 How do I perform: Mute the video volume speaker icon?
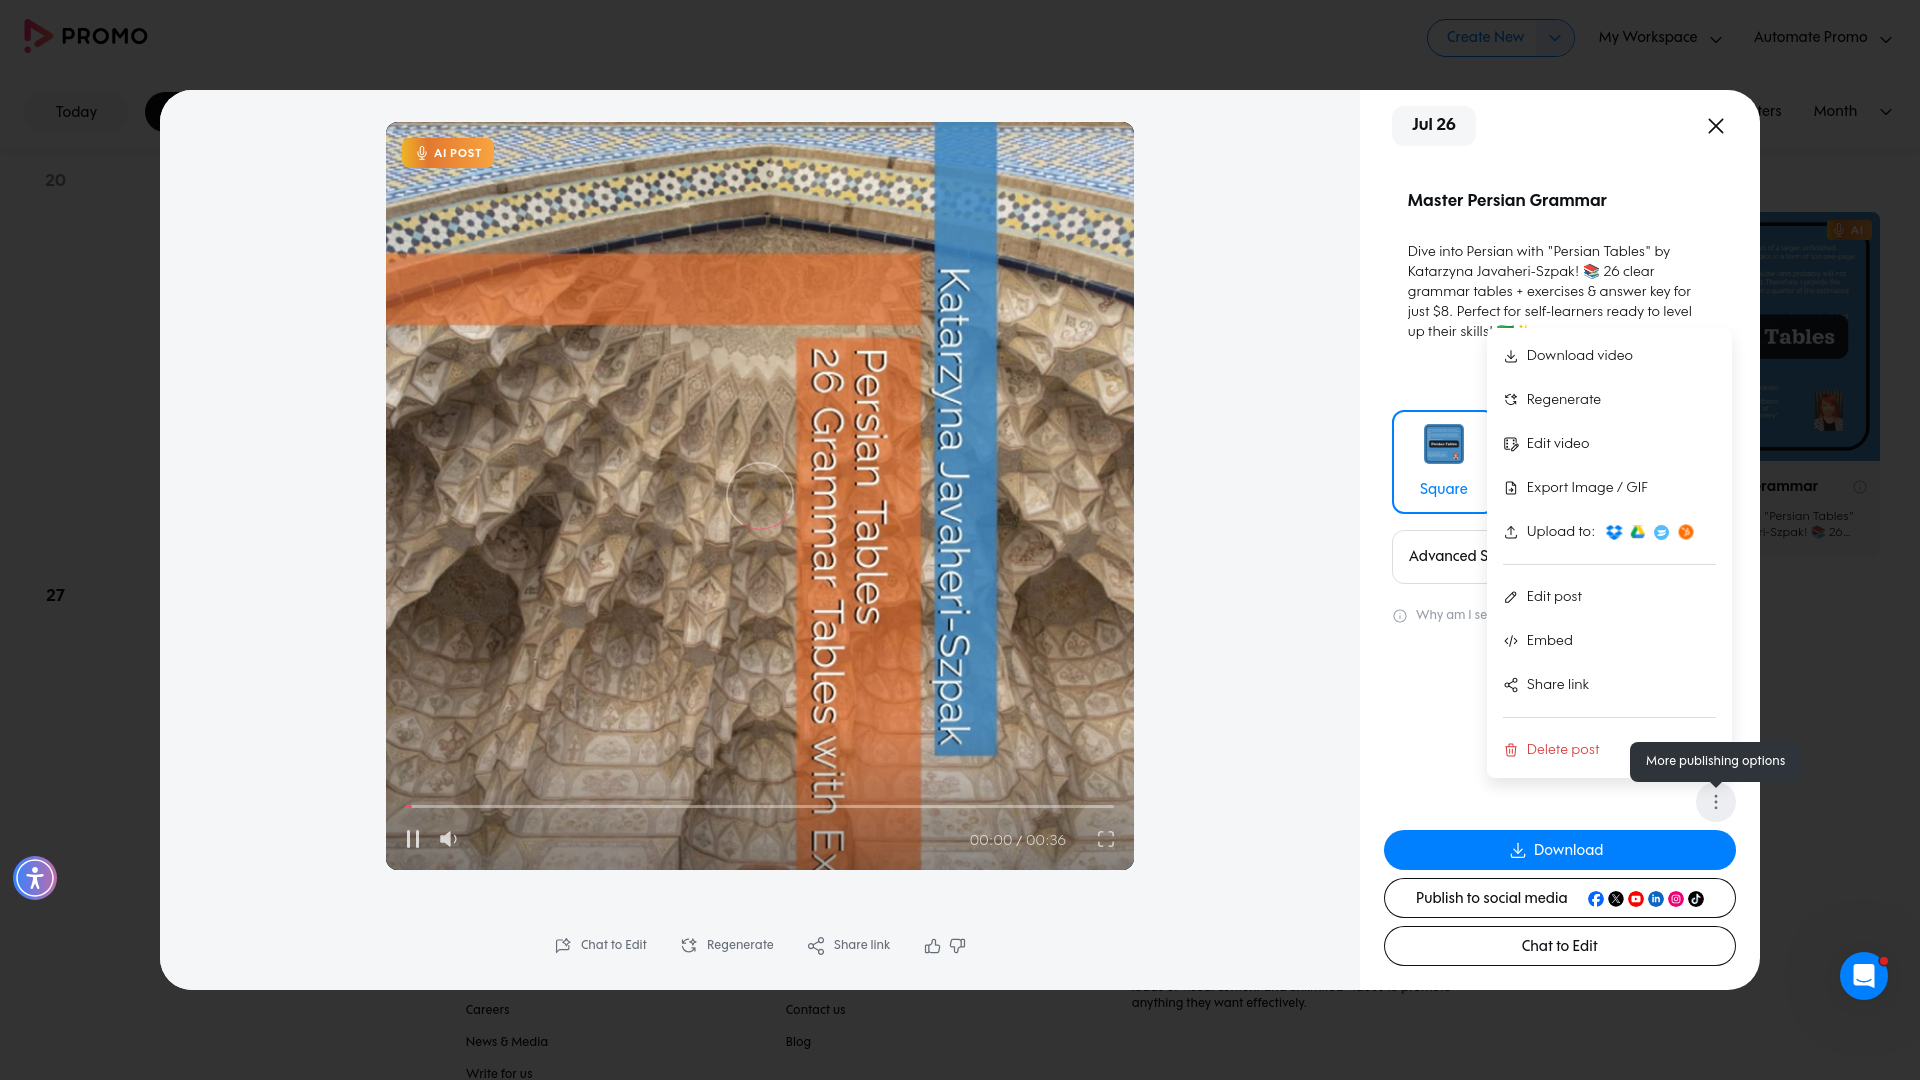click(x=448, y=839)
